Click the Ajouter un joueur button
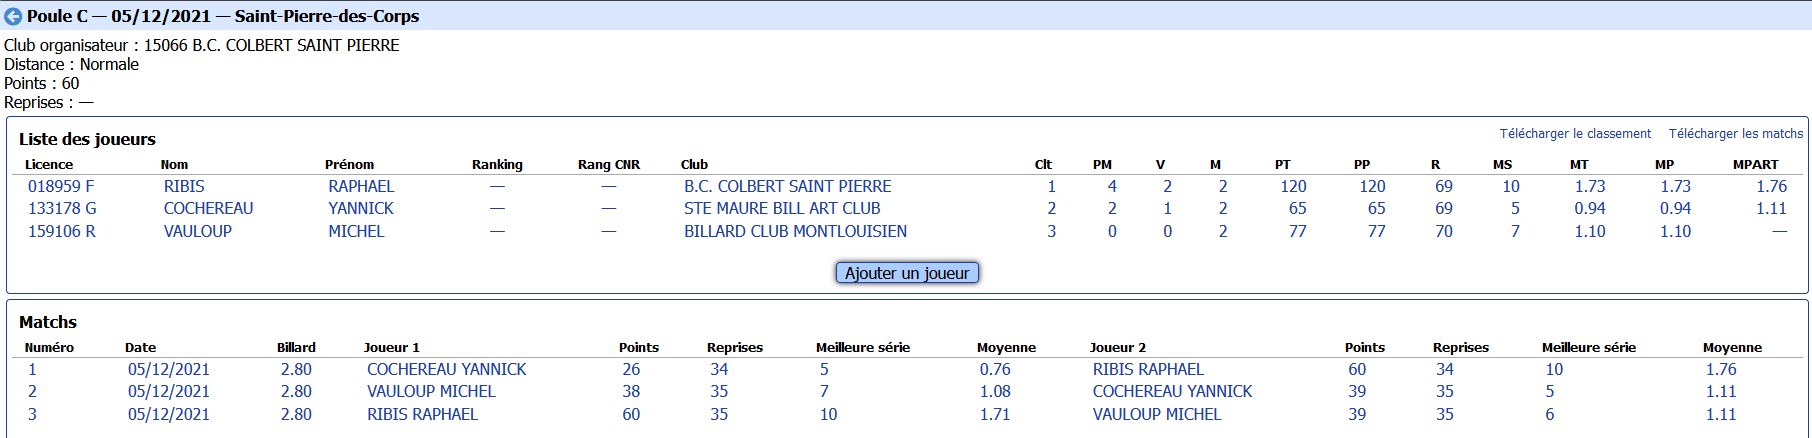The width and height of the screenshot is (1812, 438). point(907,273)
